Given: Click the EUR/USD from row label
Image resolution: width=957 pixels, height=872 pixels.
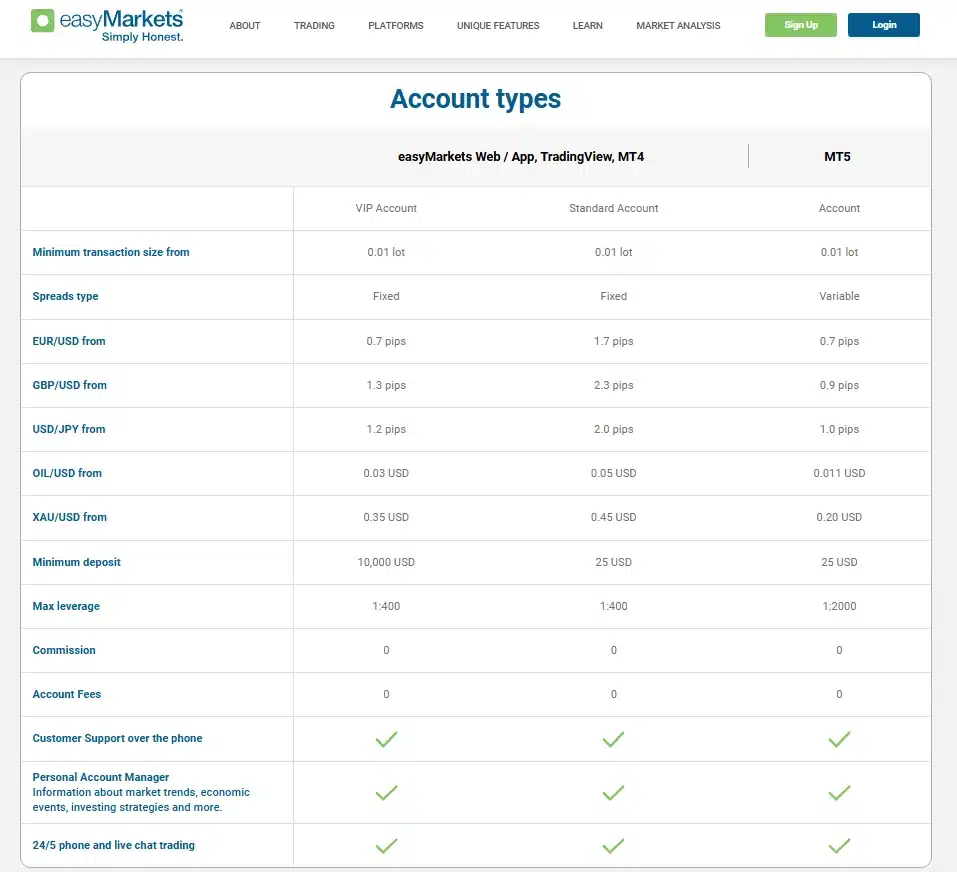Looking at the screenshot, I should (x=69, y=341).
